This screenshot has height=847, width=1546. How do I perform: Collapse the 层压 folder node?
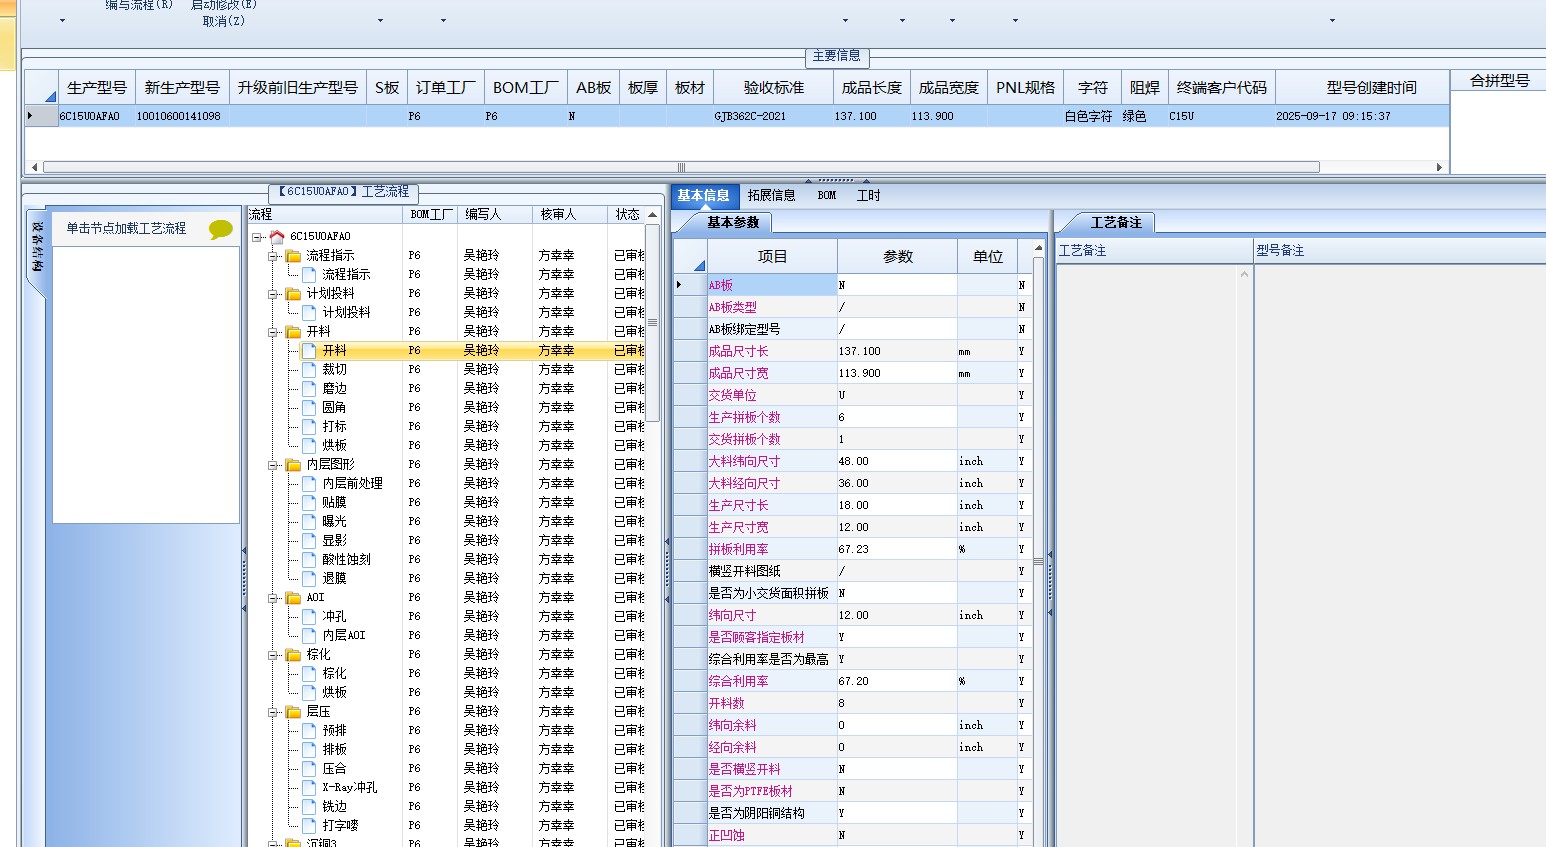click(273, 712)
